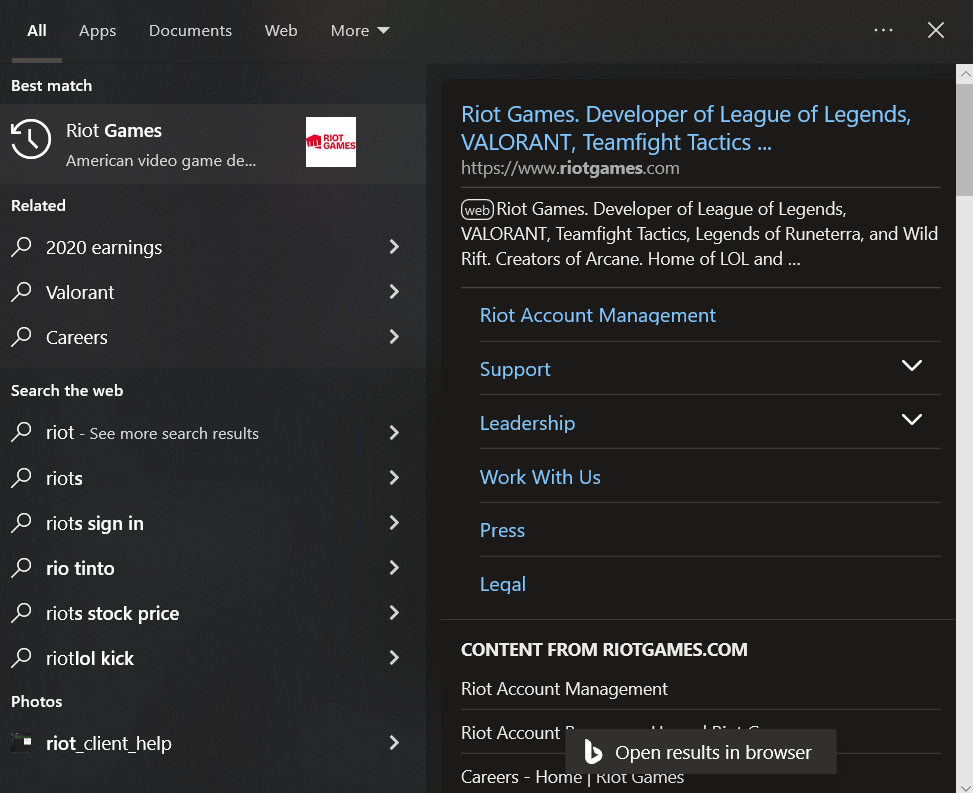Screen dimensions: 973x793
Task: Click the riot_client_help photo file icon
Action: point(21,742)
